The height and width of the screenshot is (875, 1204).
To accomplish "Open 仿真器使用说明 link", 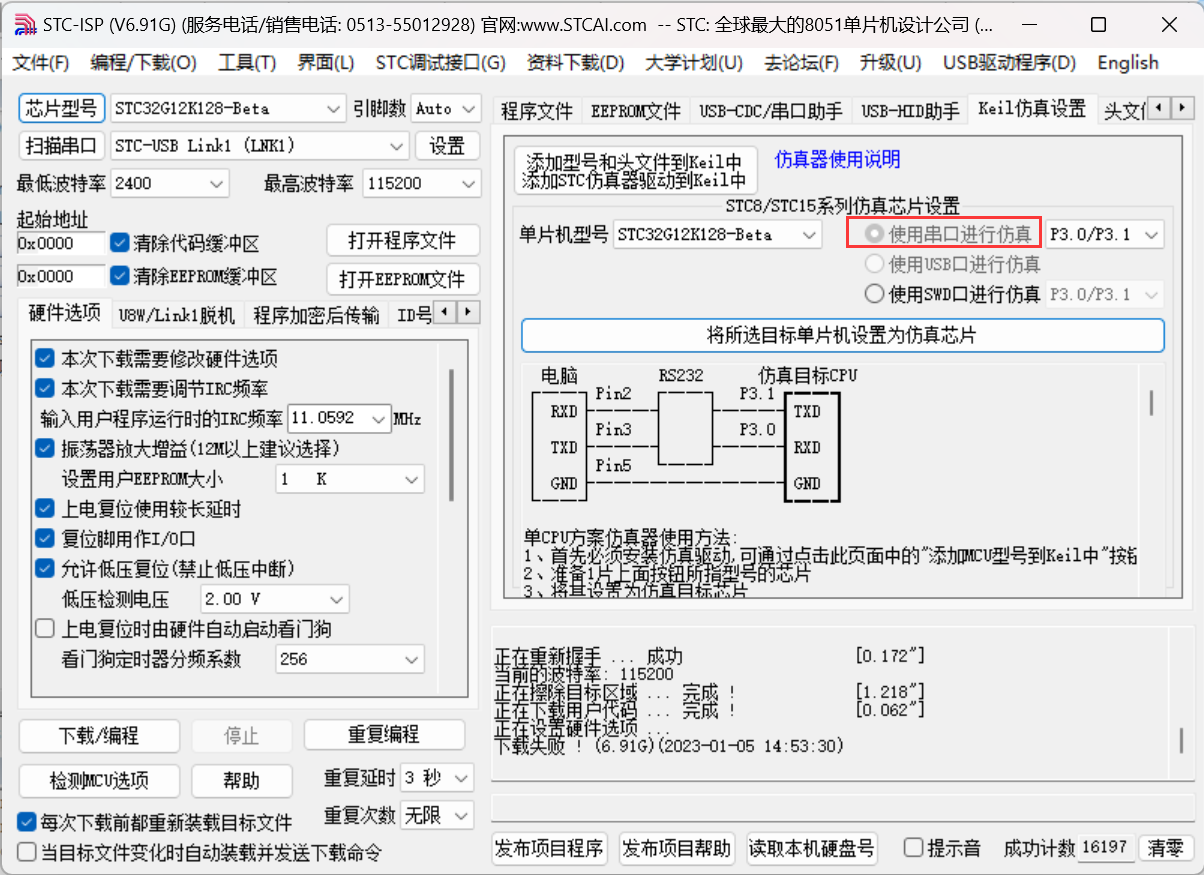I will tap(837, 159).
